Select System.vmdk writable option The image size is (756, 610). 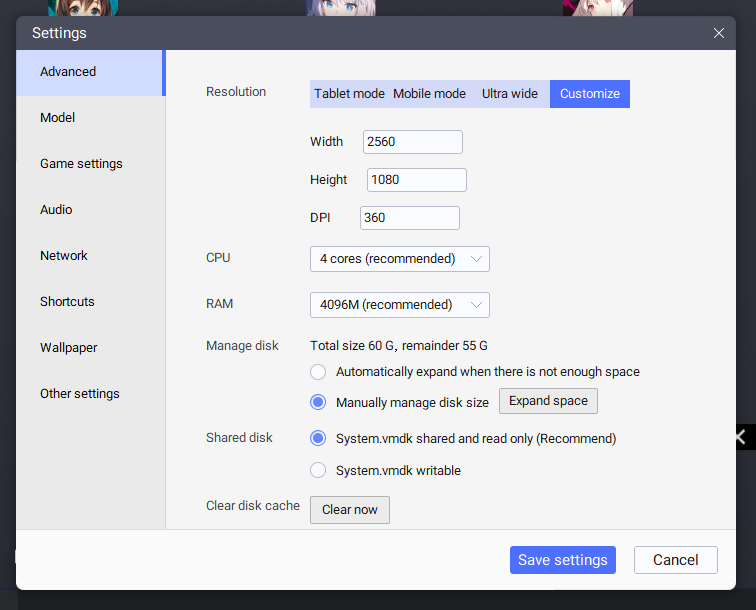click(318, 470)
